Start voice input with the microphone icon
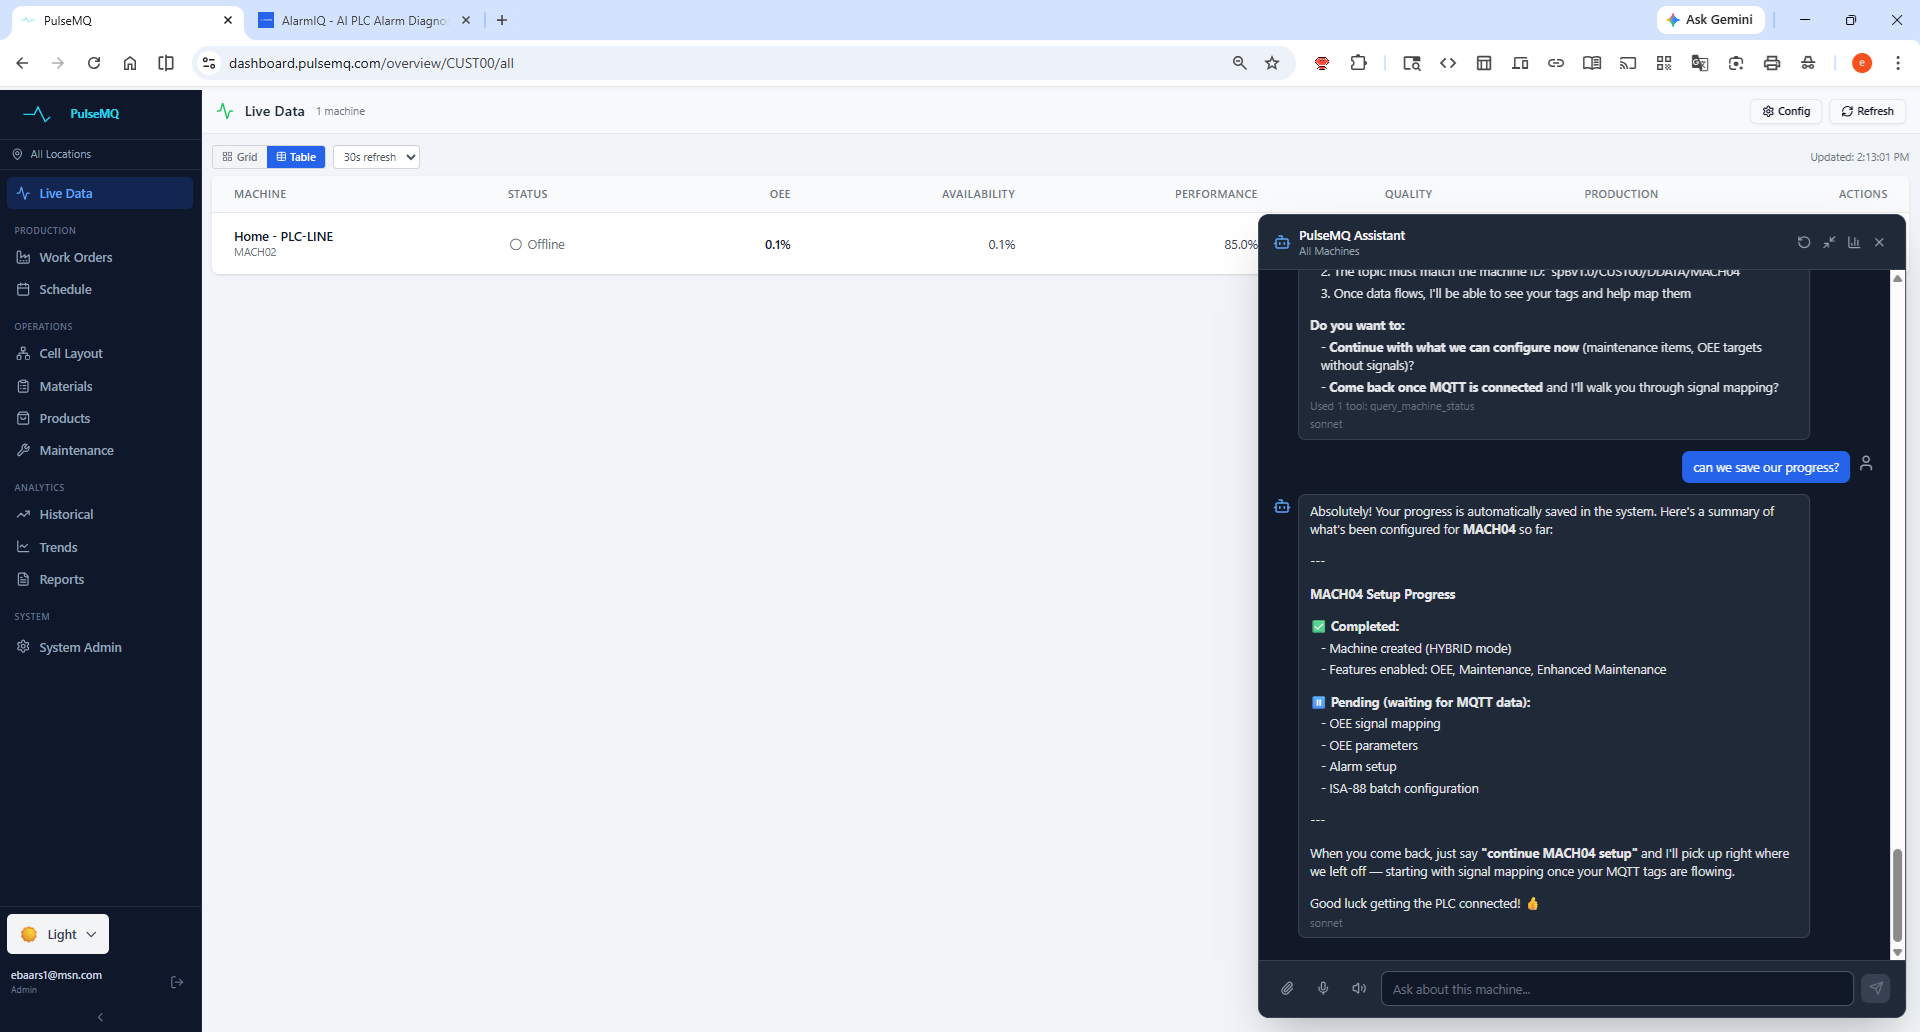 pos(1323,988)
